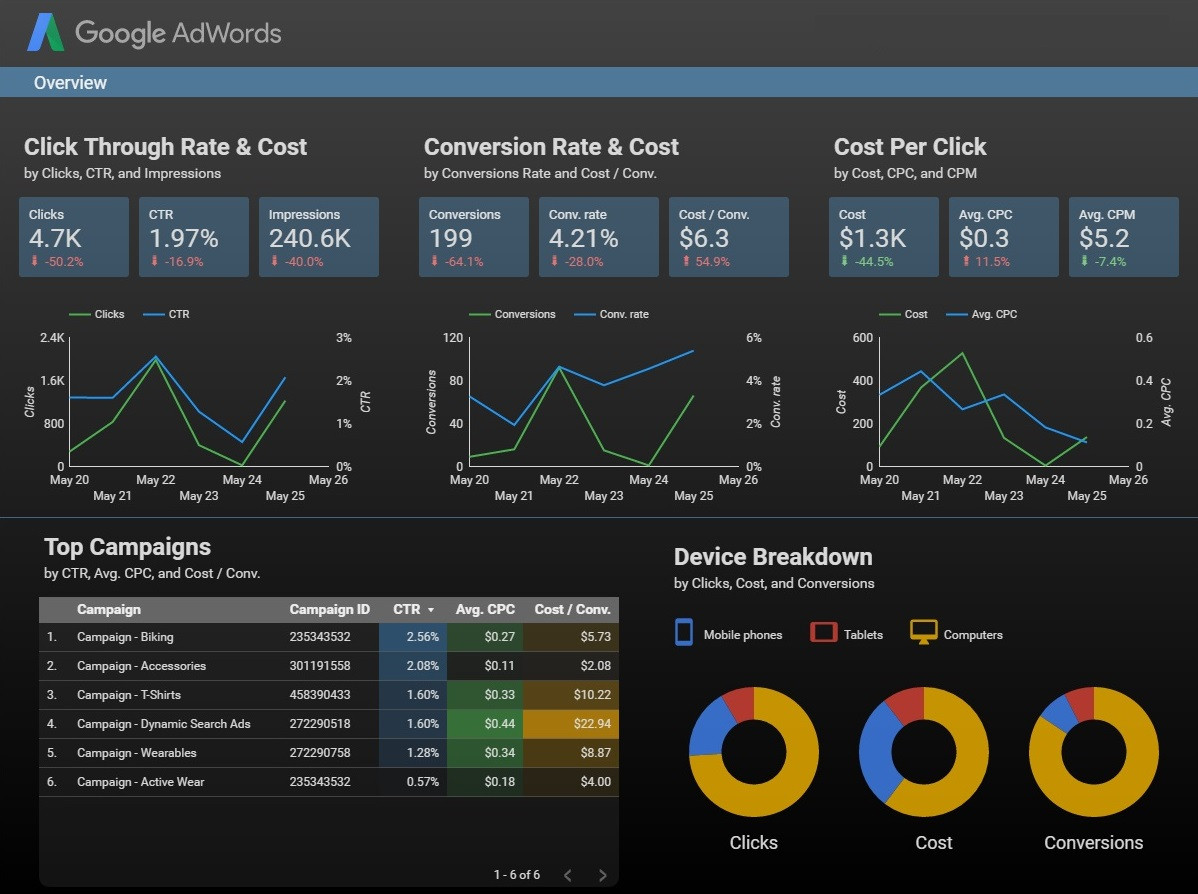
Task: Select the CTR scorecard showing 1.97%
Action: coord(194,237)
